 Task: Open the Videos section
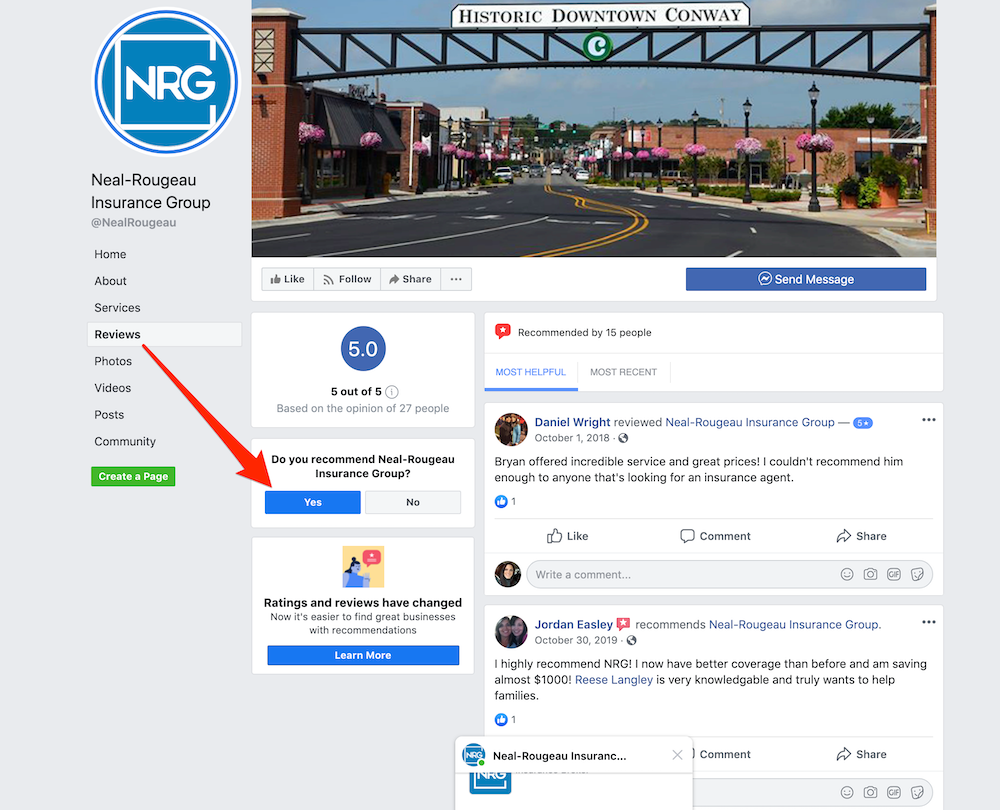tap(112, 388)
